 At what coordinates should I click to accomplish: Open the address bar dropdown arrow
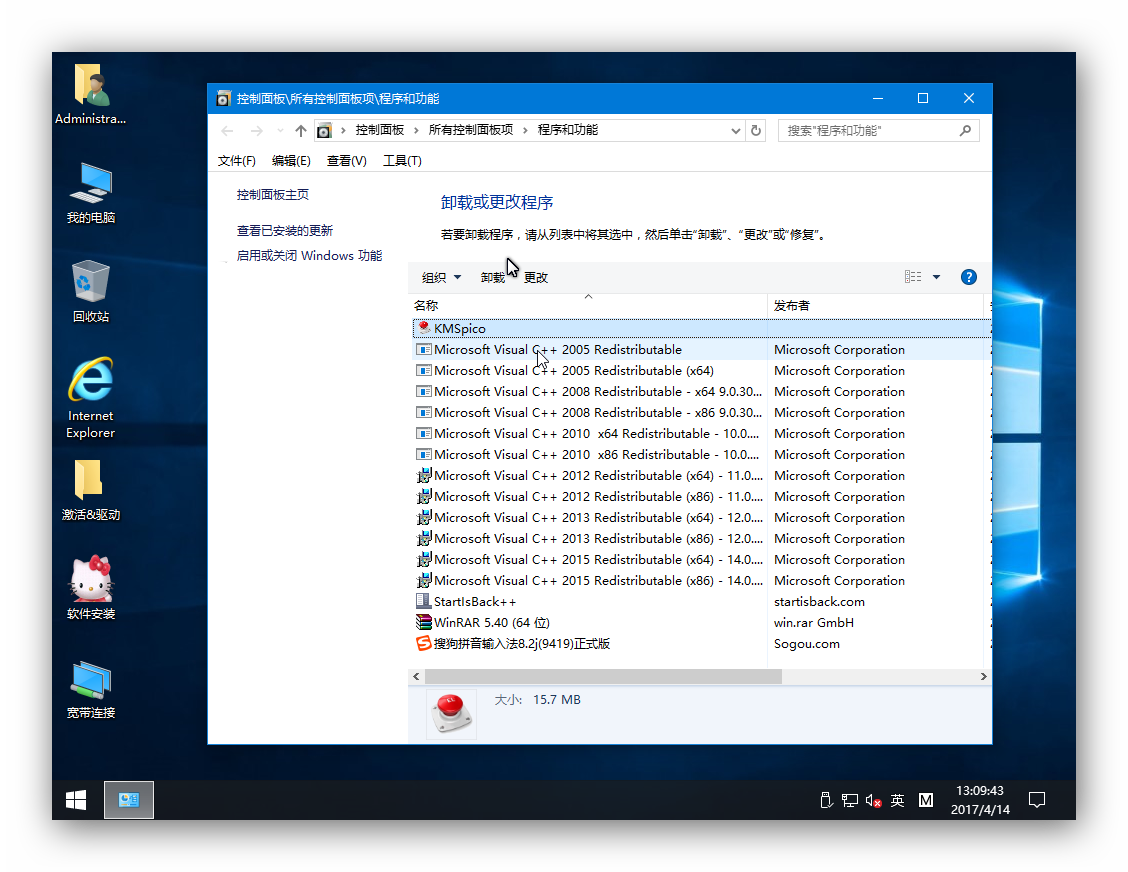click(x=736, y=130)
